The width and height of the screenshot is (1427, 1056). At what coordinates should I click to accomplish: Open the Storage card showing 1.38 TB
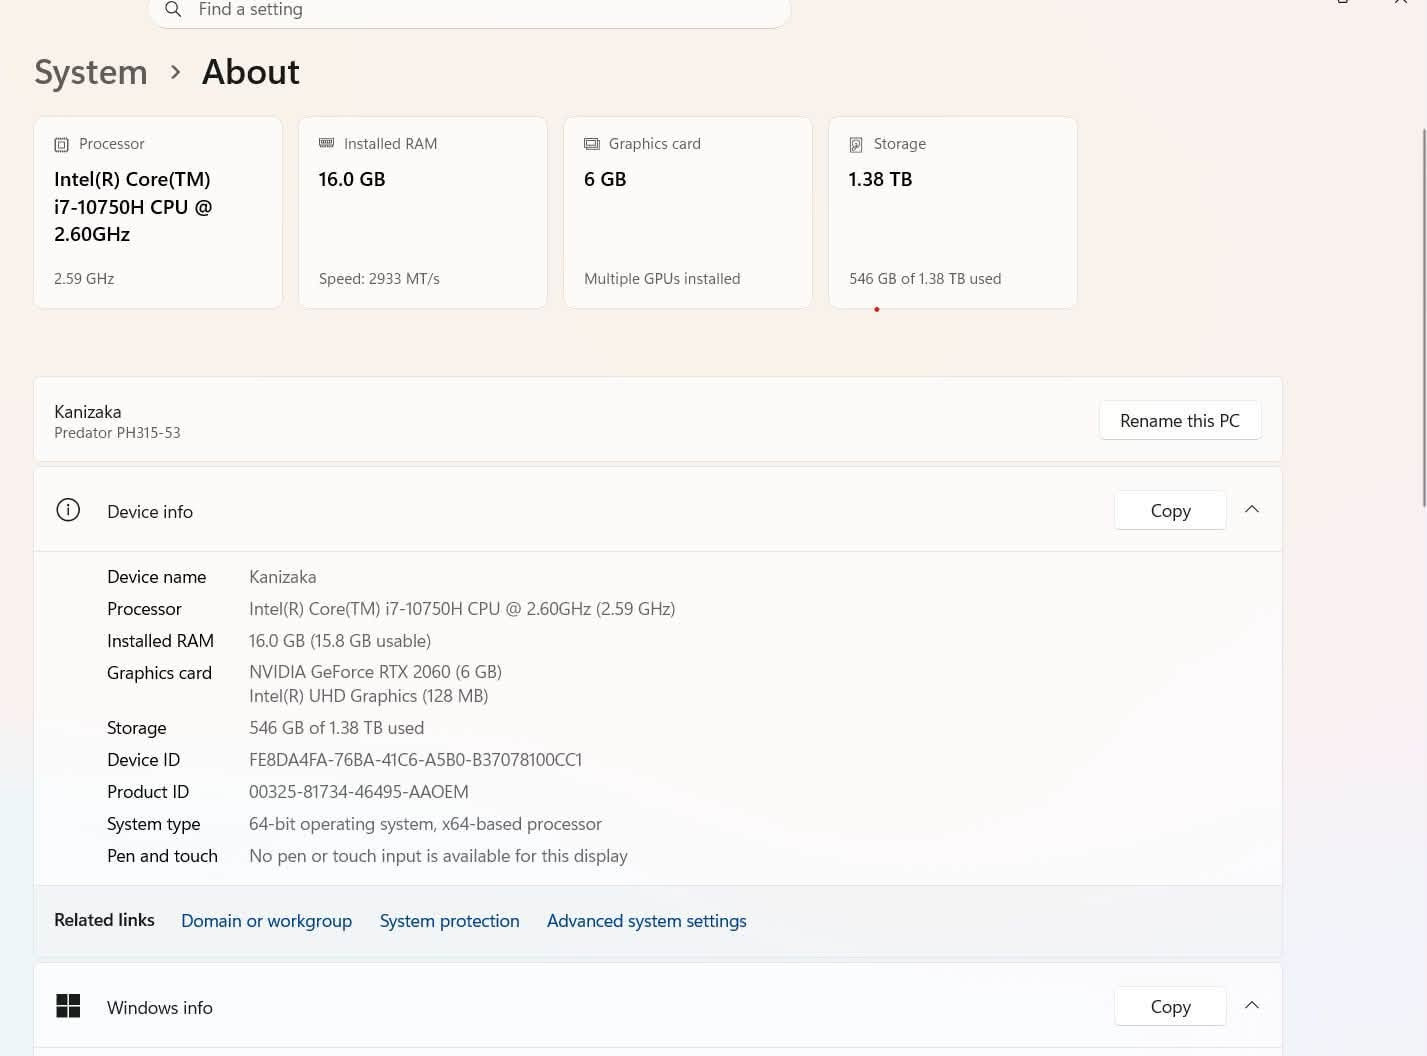click(x=953, y=213)
